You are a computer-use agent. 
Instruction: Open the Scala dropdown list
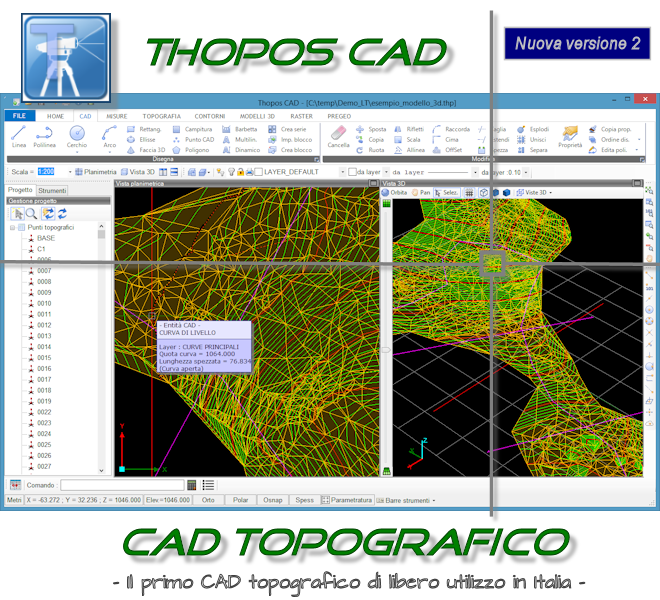tap(70, 172)
